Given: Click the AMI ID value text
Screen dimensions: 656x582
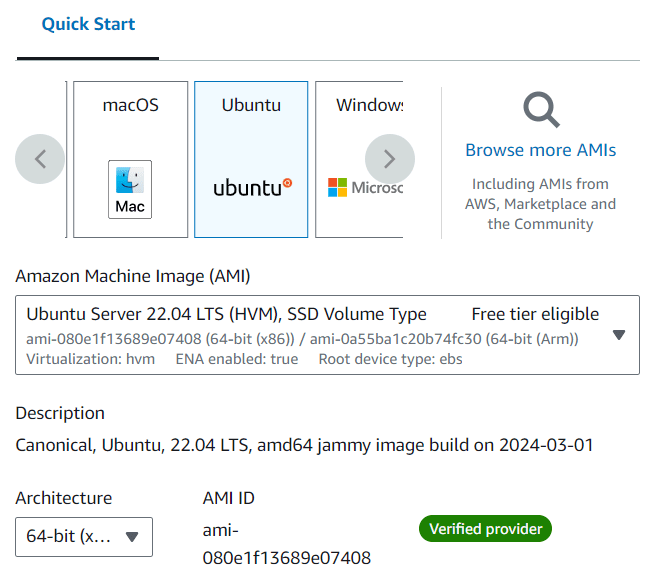Looking at the screenshot, I should (x=286, y=543).
